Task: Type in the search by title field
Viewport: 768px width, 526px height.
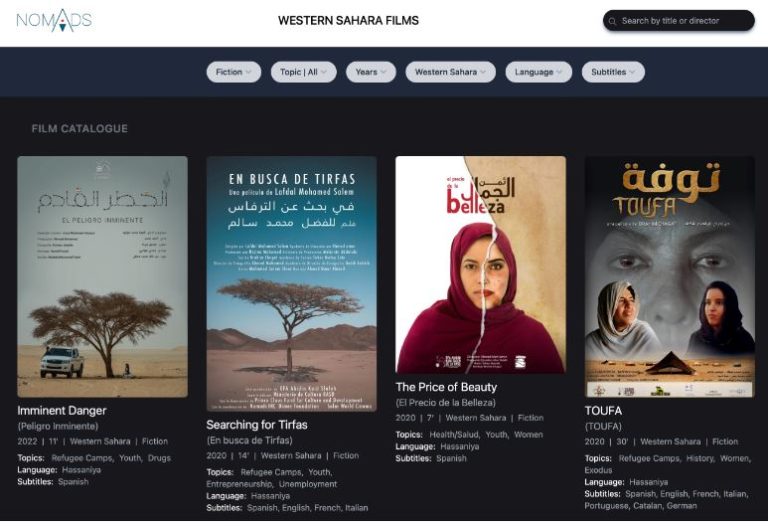Action: 684,21
